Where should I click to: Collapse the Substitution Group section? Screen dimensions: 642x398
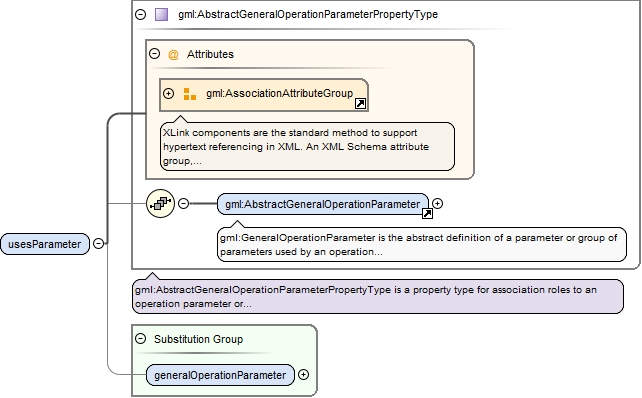[x=140, y=339]
